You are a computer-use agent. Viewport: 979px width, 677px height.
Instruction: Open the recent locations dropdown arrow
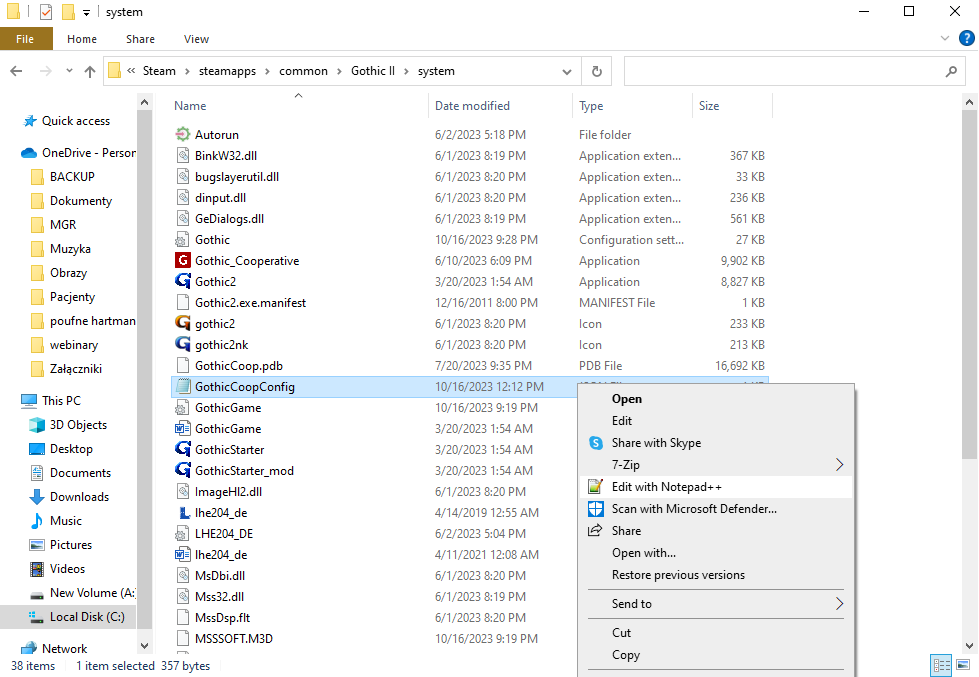coord(69,71)
